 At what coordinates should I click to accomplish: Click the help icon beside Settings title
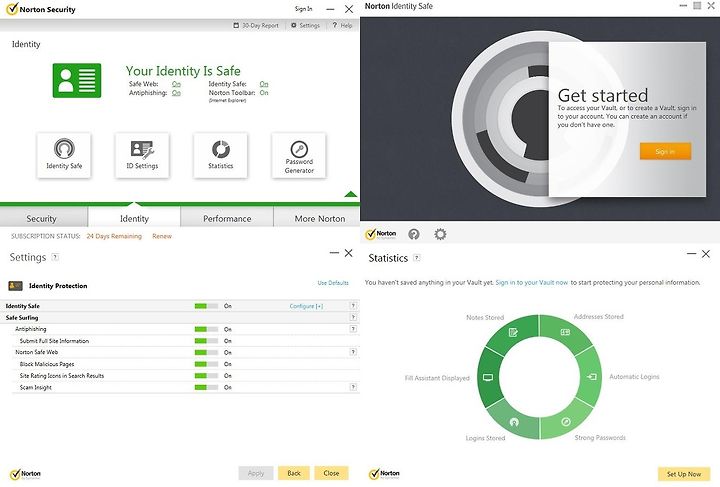[55, 257]
